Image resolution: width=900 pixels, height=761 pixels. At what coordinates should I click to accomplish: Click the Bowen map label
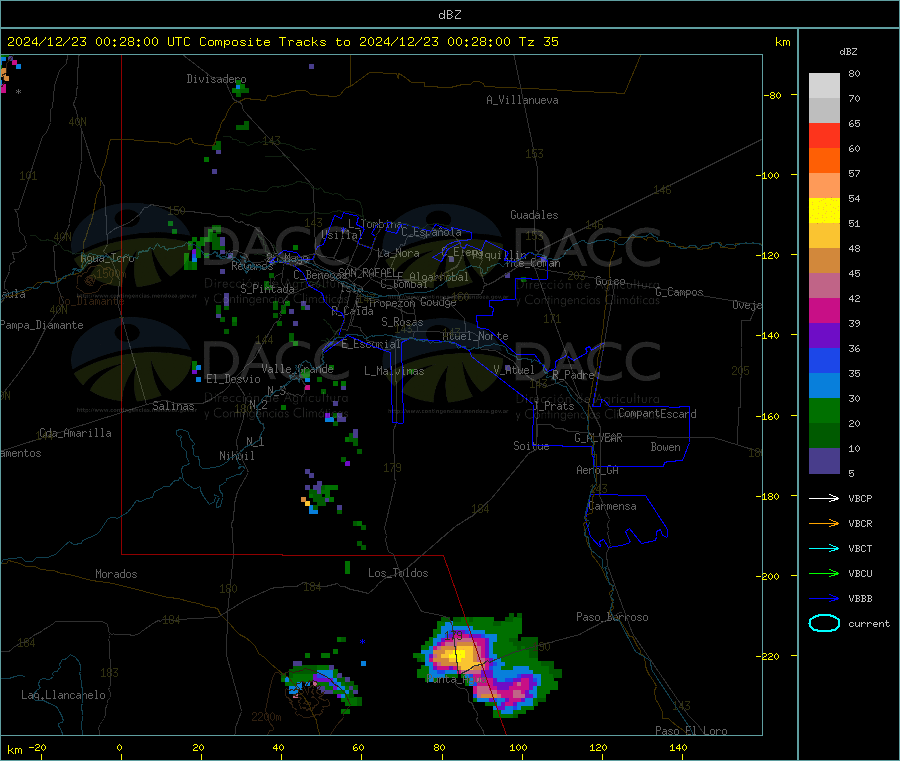[665, 447]
